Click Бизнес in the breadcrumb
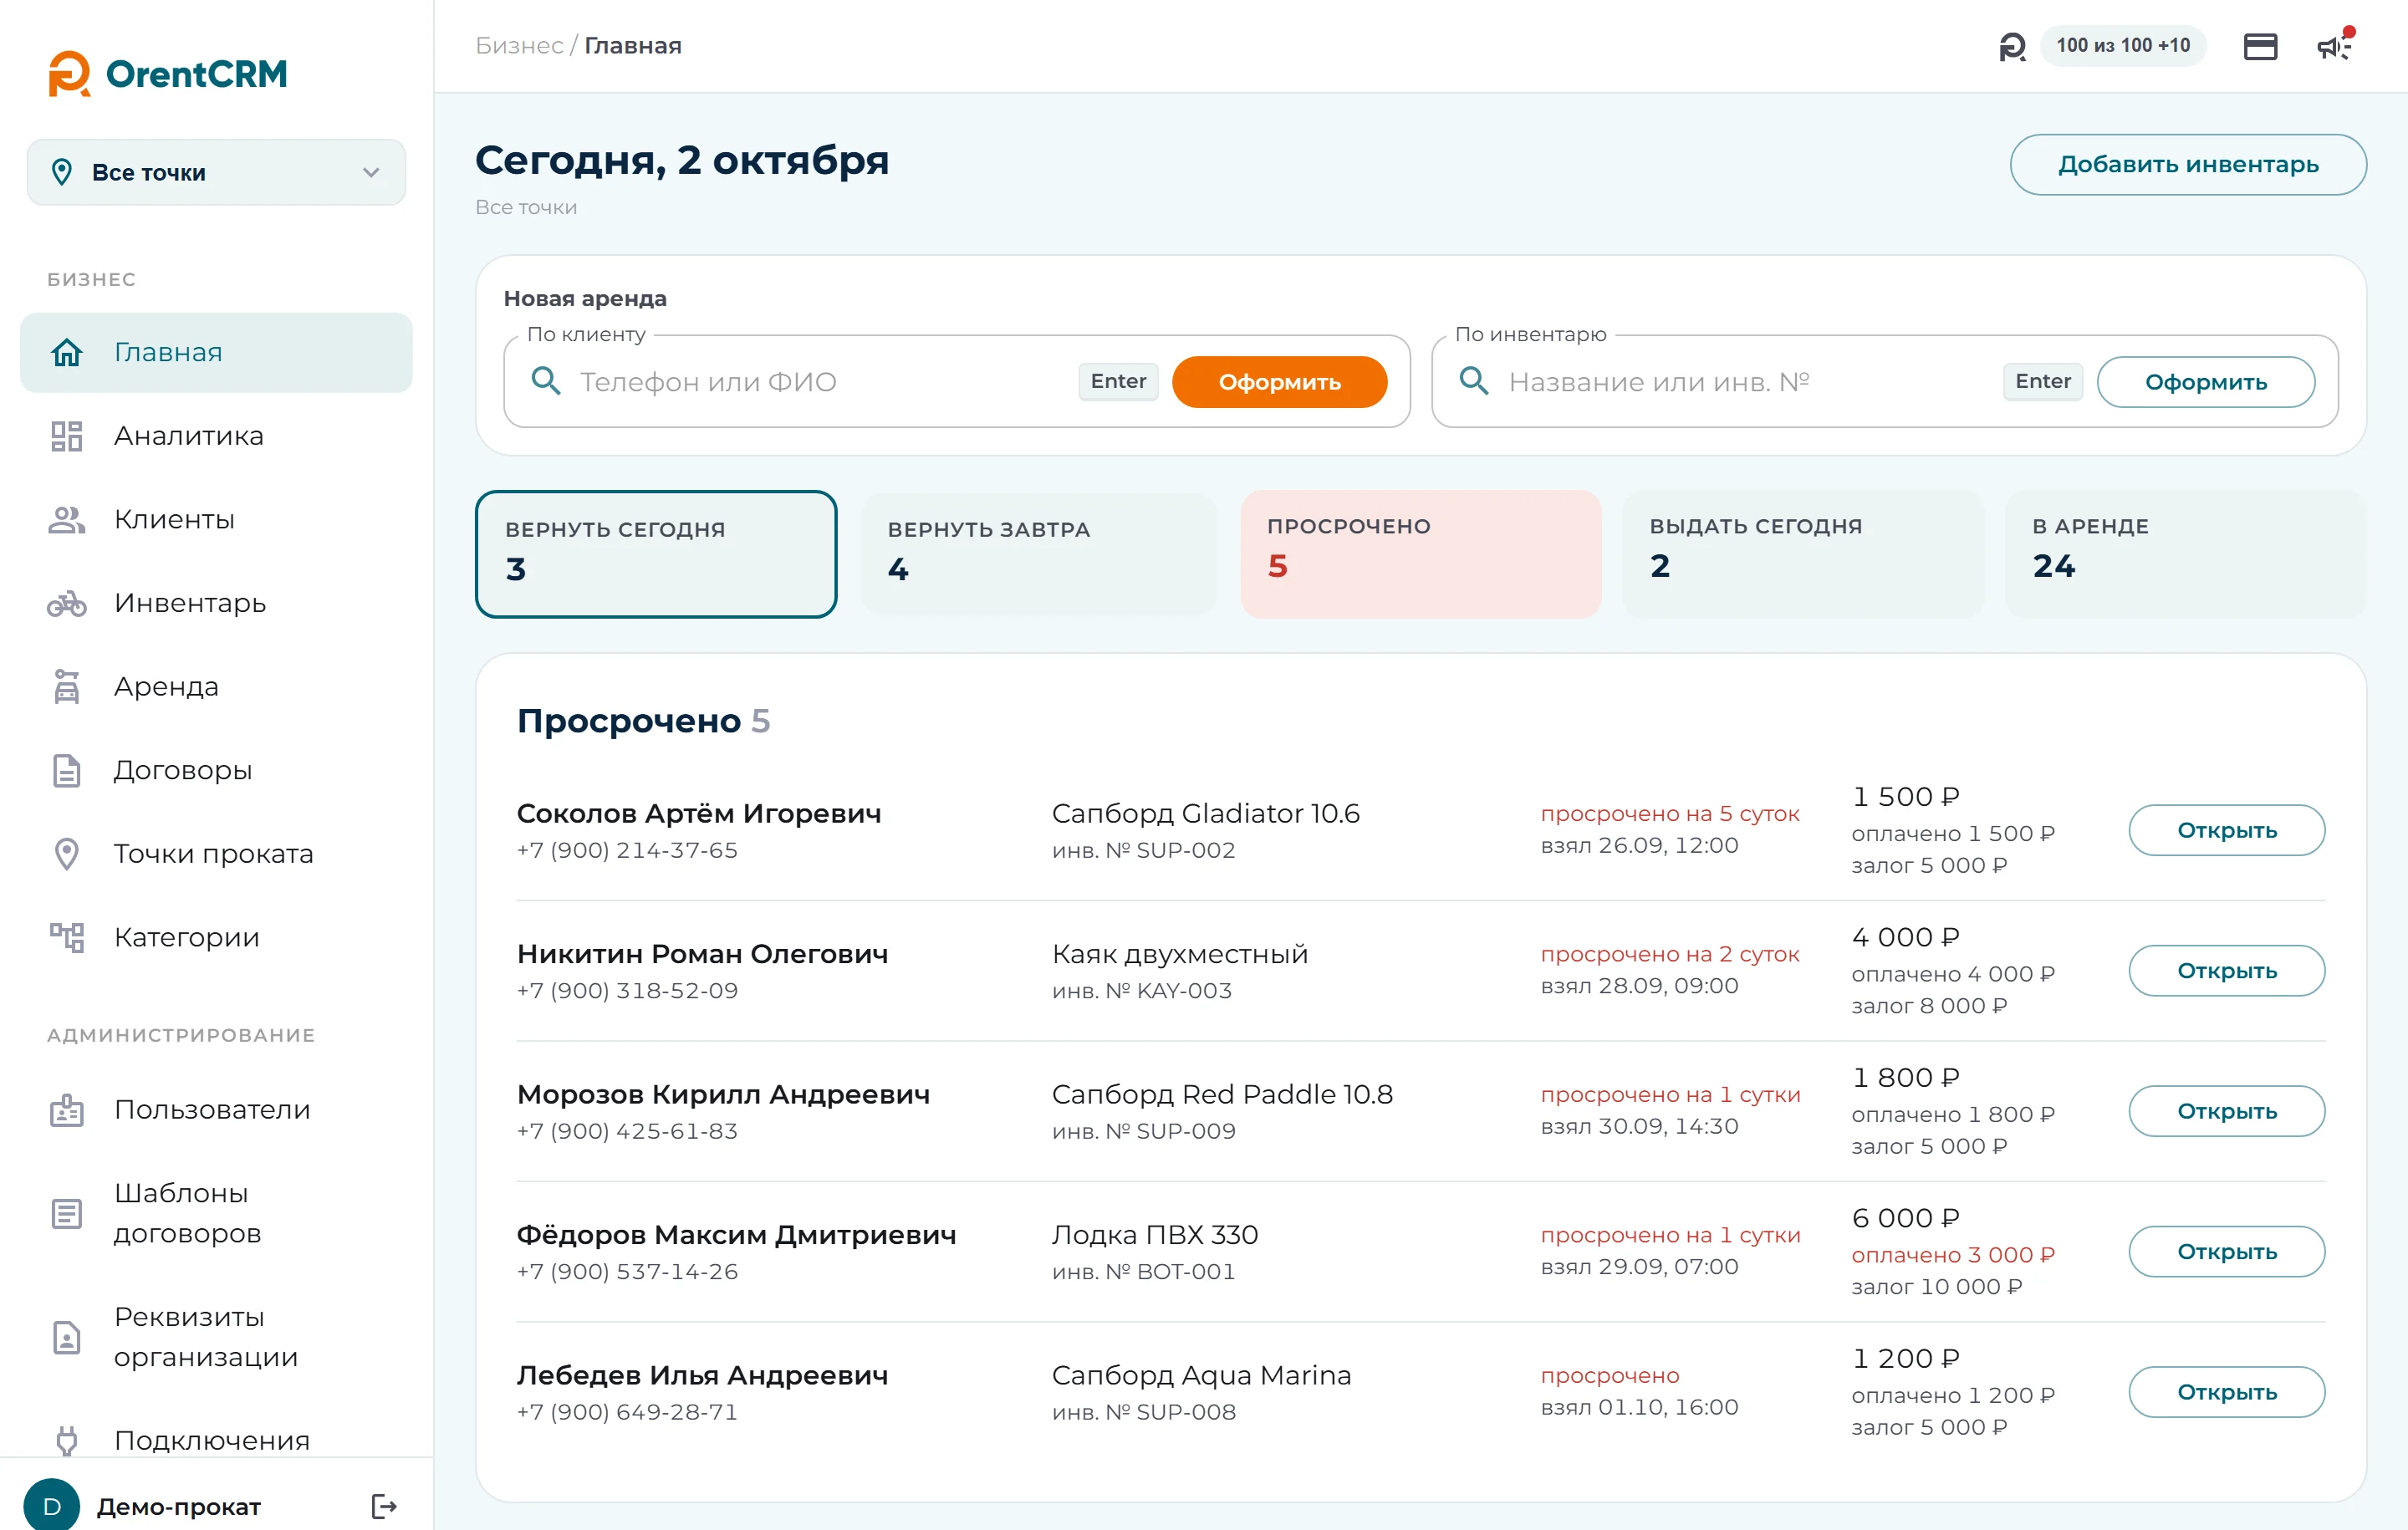The width and height of the screenshot is (2408, 1530). 519,46
